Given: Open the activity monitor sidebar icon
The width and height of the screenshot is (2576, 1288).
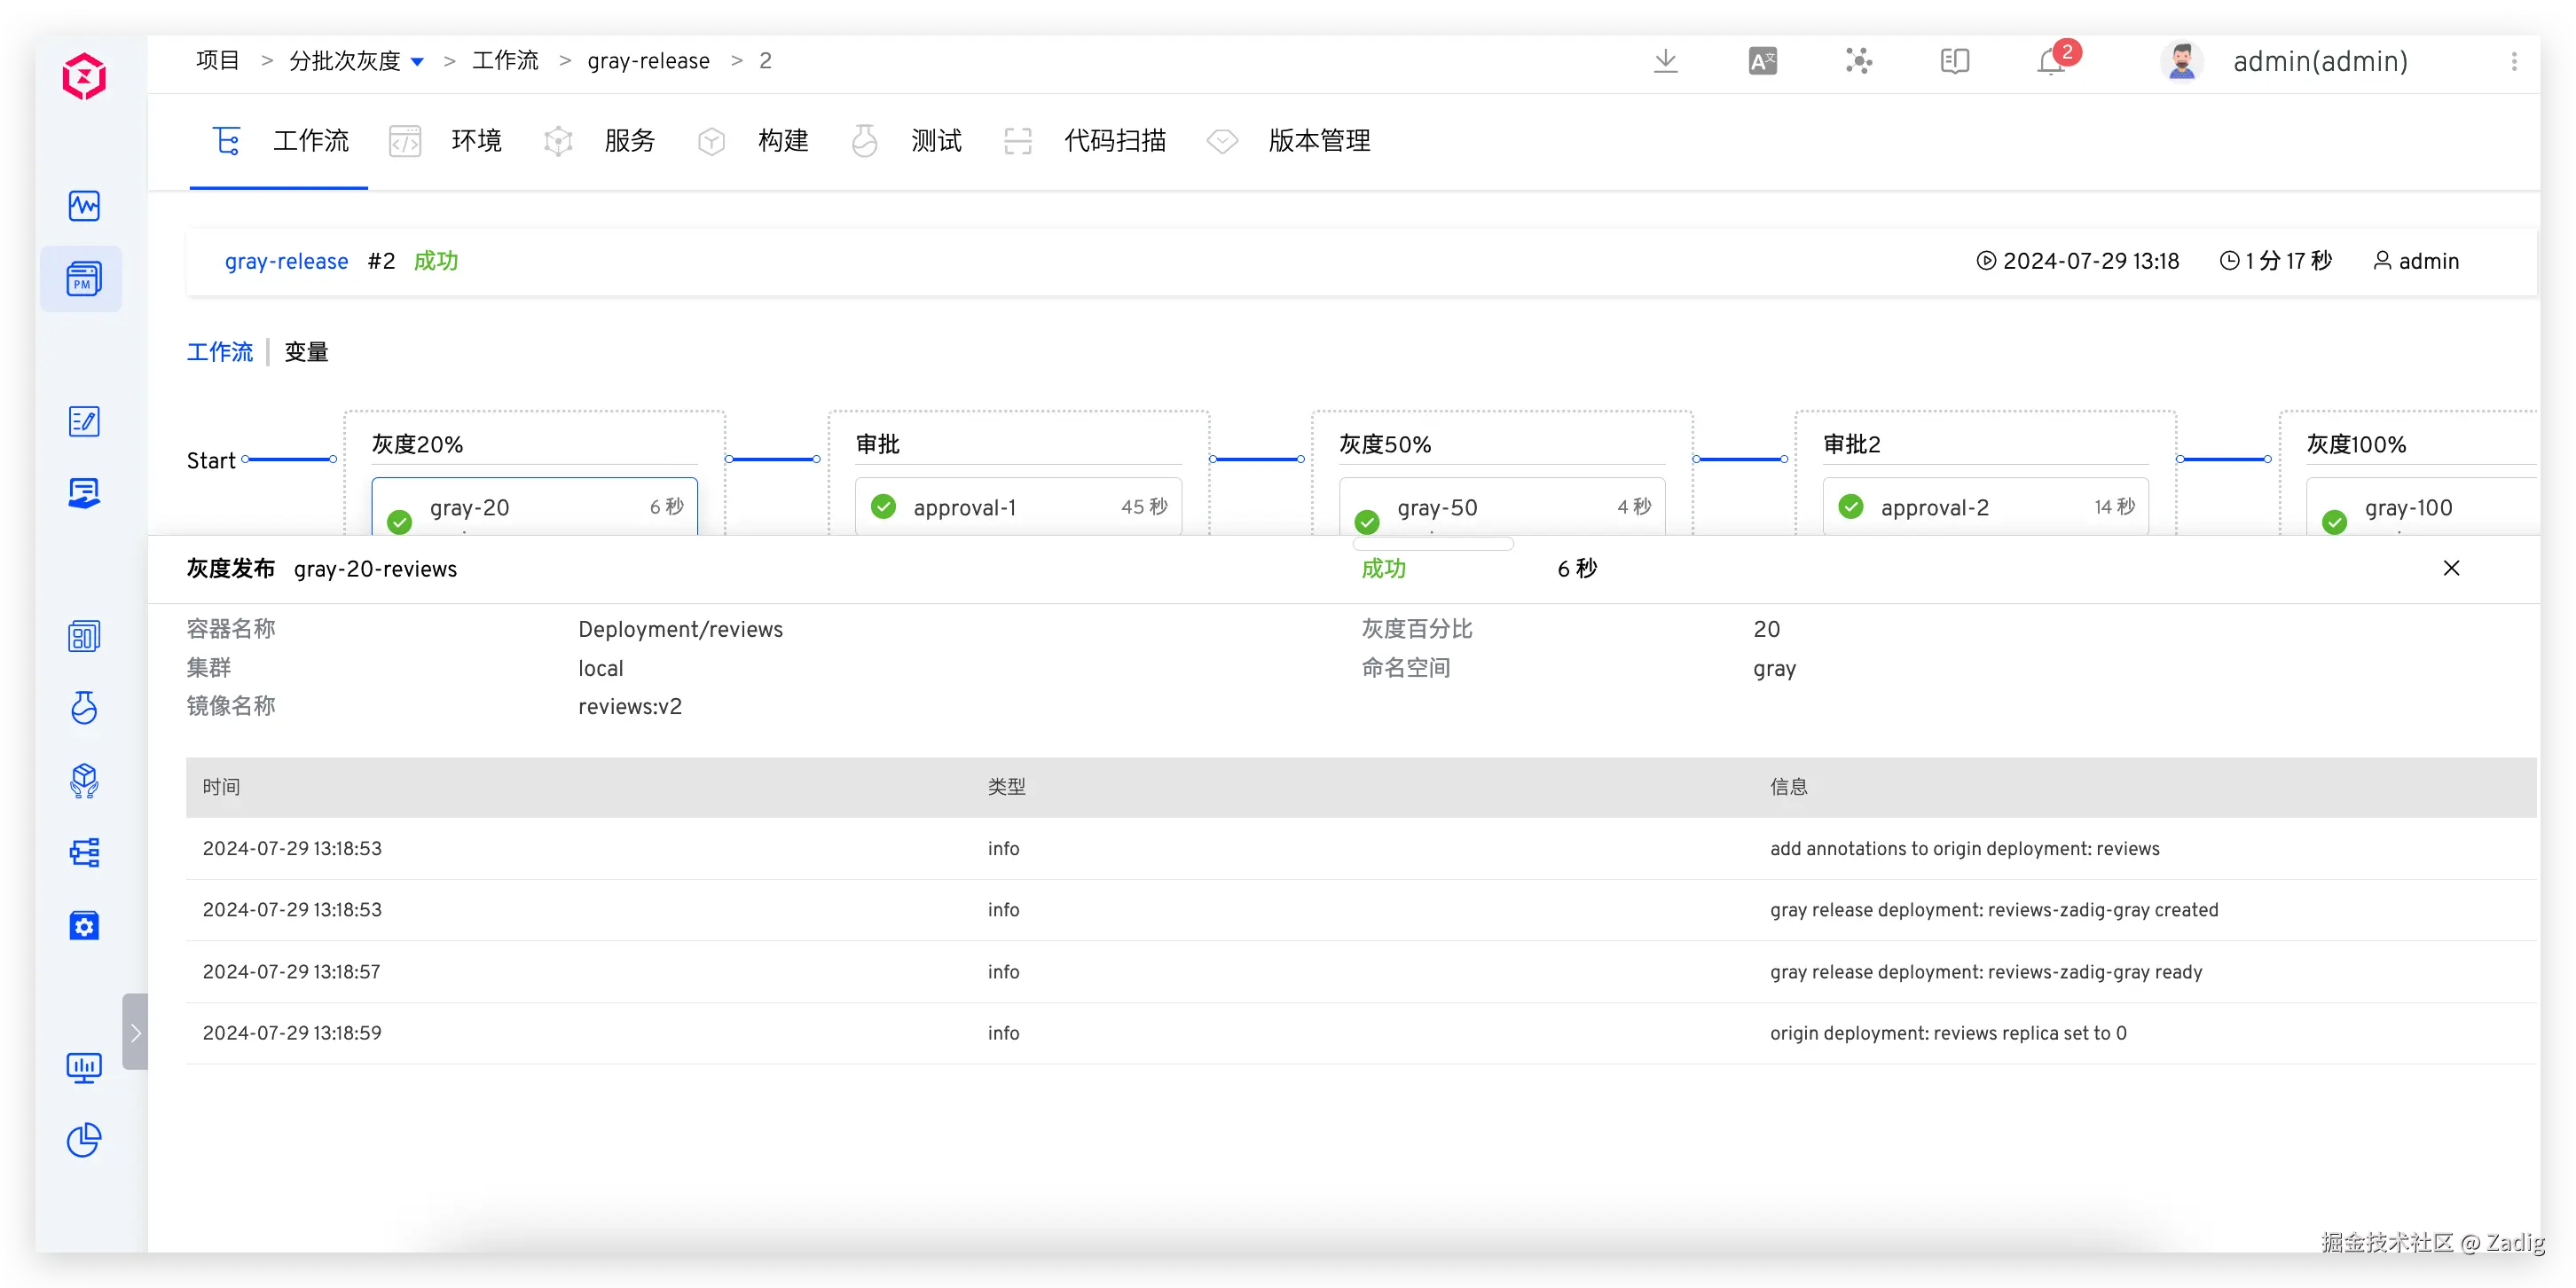Looking at the screenshot, I should [84, 206].
